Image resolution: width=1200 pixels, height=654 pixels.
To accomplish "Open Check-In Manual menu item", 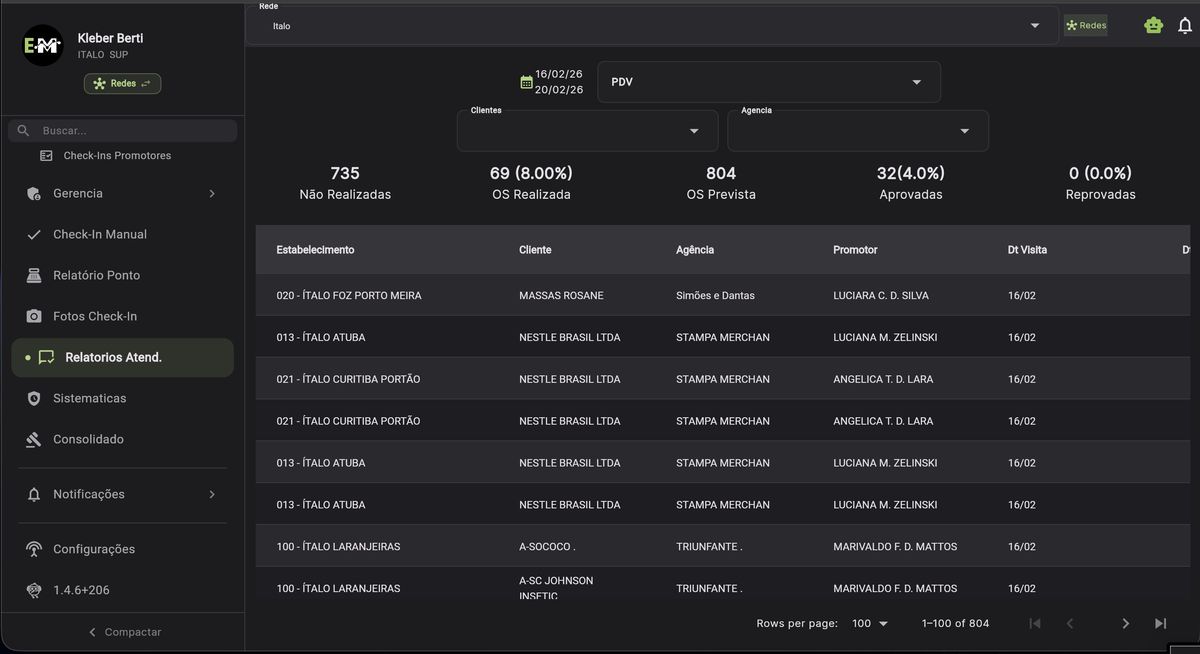I will pyautogui.click(x=100, y=234).
